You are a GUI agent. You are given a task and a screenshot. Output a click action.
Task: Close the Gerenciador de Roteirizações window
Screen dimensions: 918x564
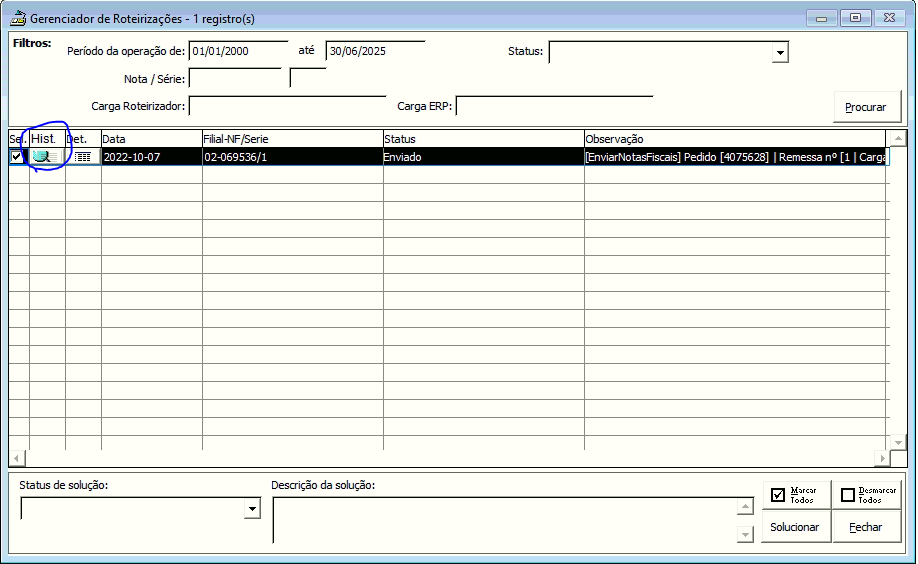(889, 18)
